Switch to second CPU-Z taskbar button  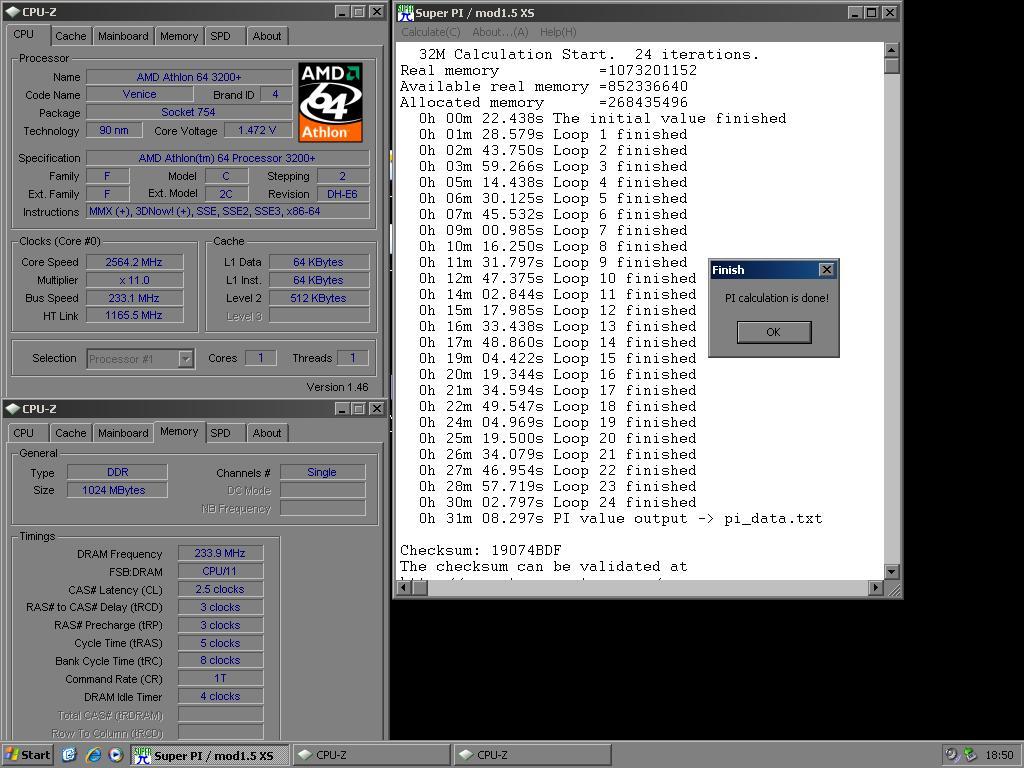(x=532, y=755)
